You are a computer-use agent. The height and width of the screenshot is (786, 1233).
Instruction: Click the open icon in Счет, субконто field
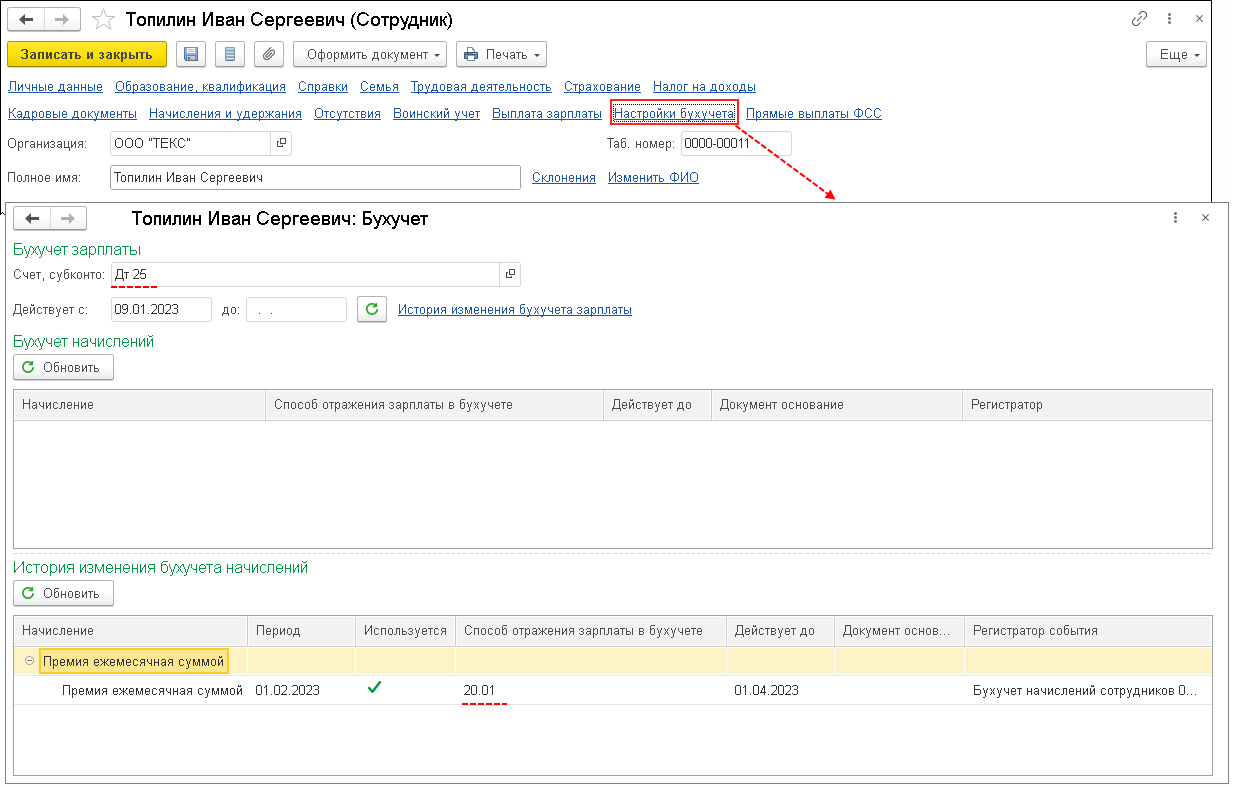[x=510, y=274]
